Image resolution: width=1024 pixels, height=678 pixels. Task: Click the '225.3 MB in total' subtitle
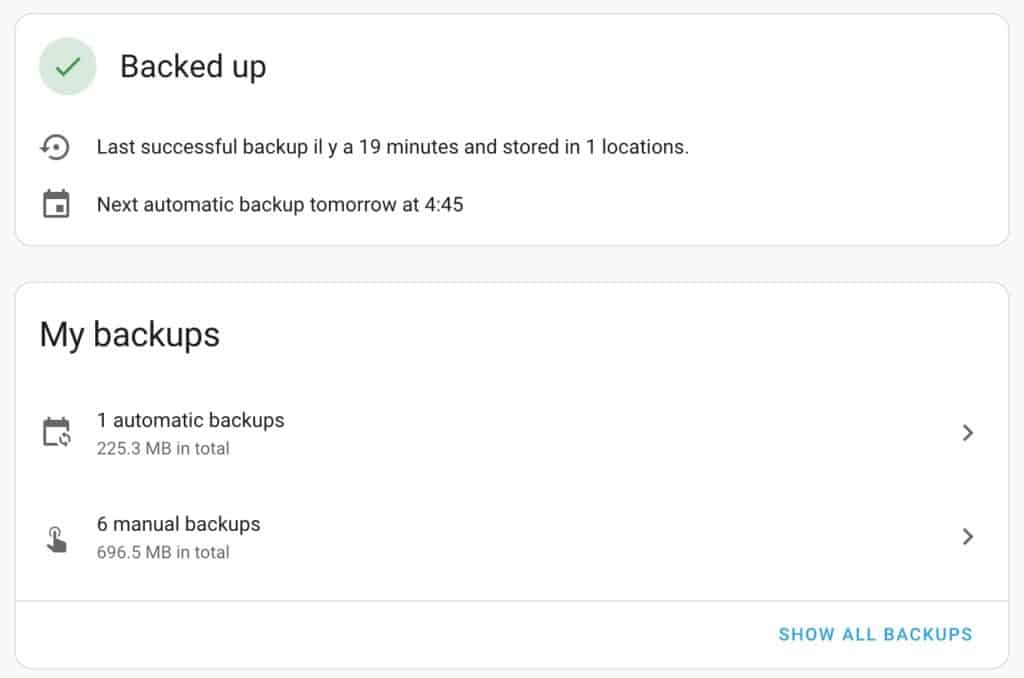coord(163,449)
